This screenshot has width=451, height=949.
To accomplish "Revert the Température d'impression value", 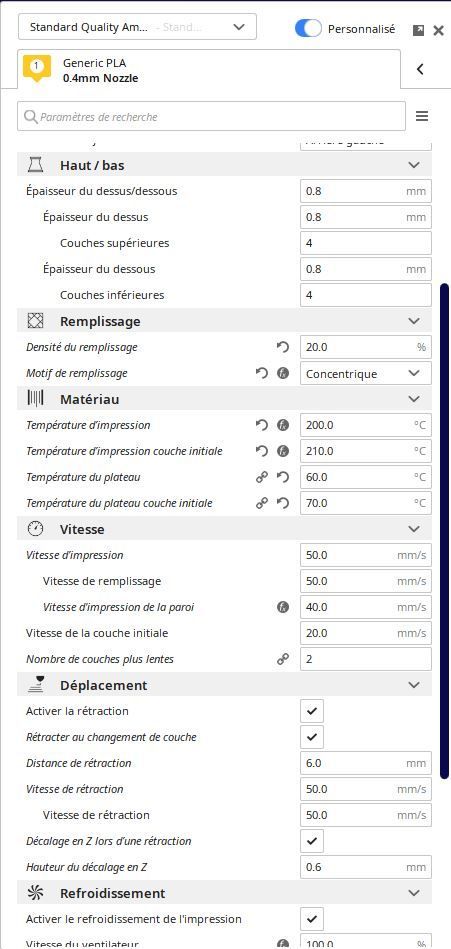I will (262, 425).
